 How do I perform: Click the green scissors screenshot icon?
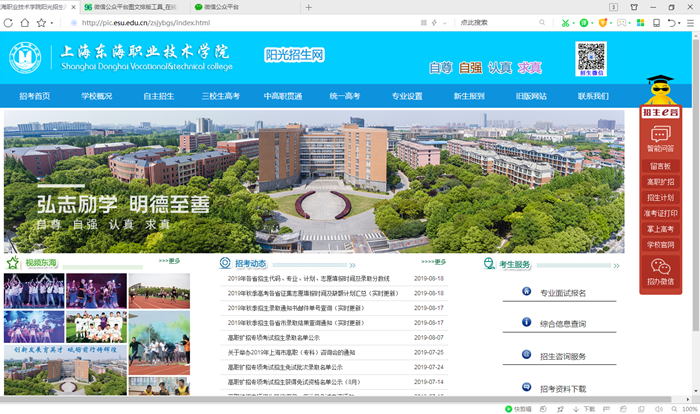click(x=565, y=23)
